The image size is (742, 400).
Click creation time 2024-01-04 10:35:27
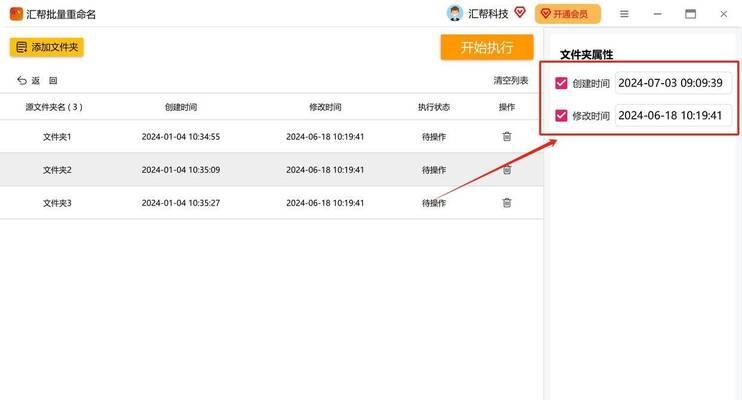pyautogui.click(x=181, y=203)
